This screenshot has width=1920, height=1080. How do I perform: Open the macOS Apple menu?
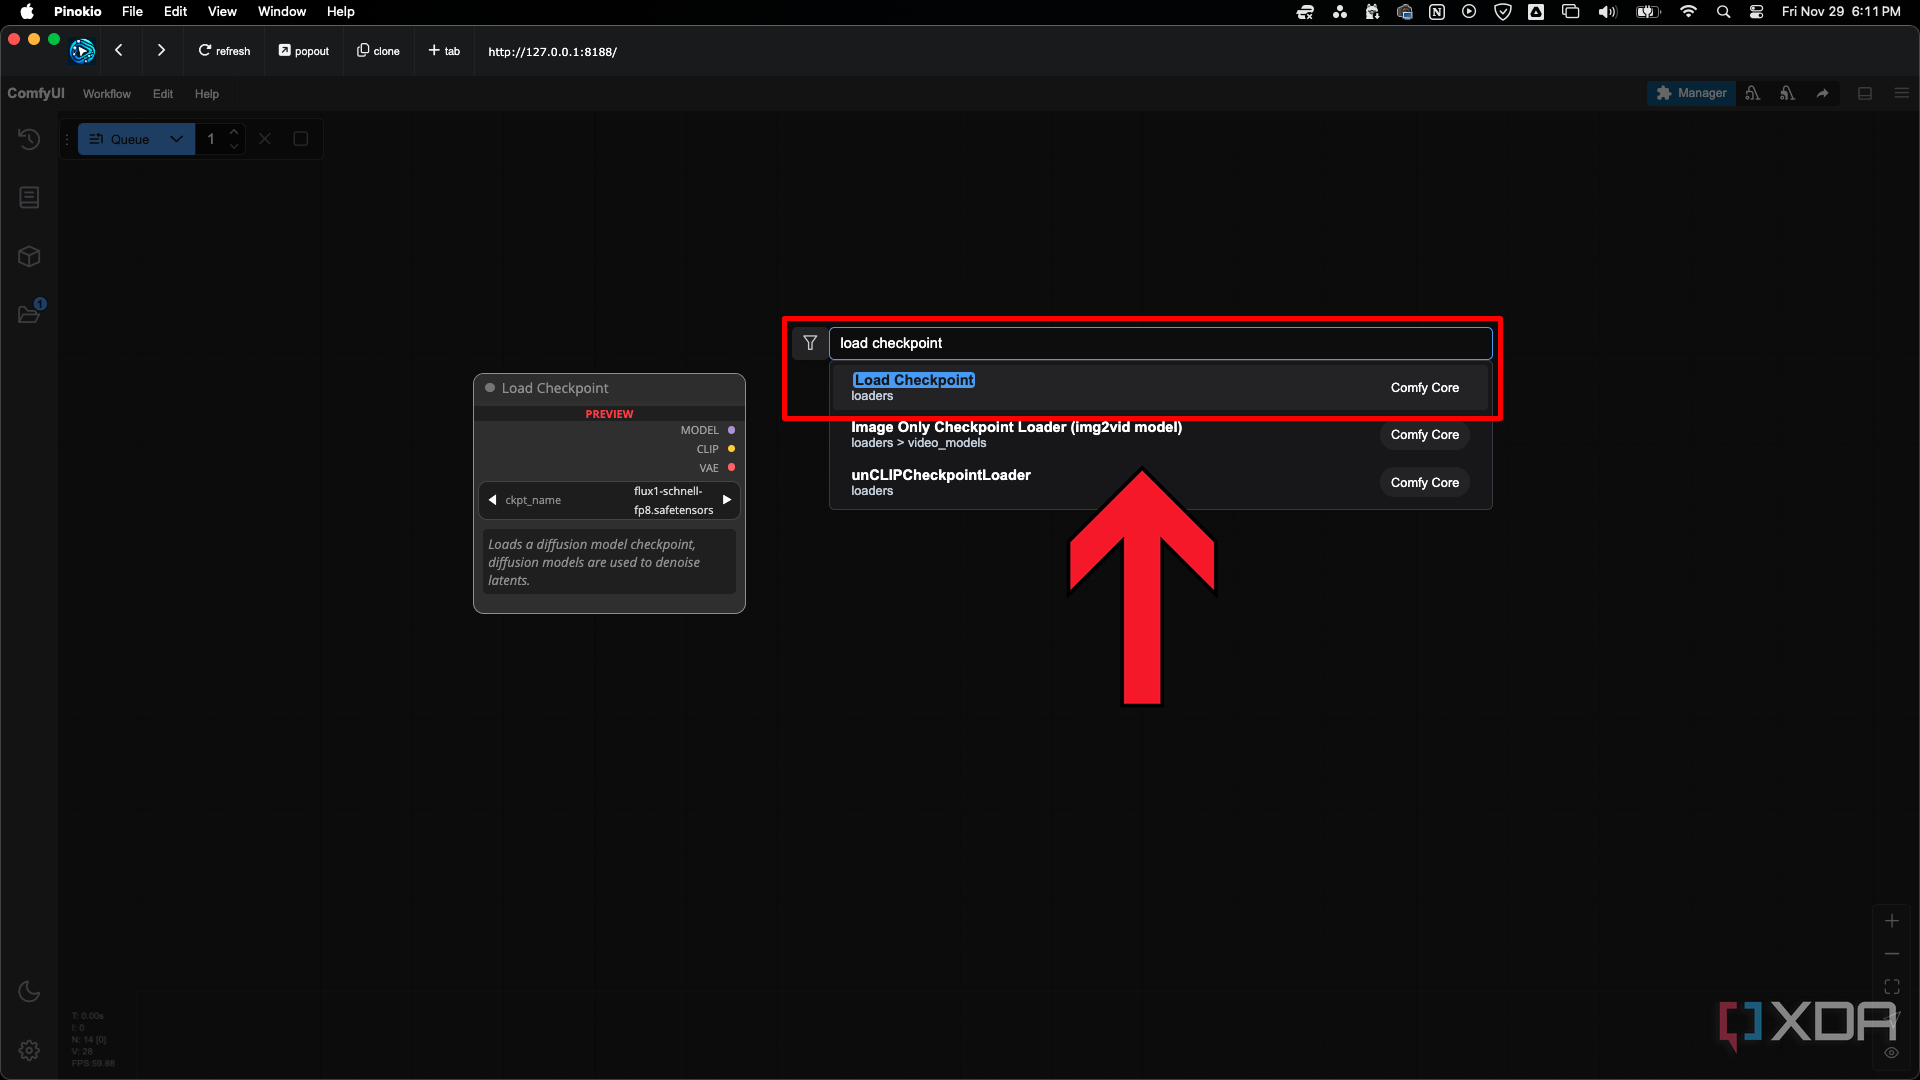pos(27,12)
